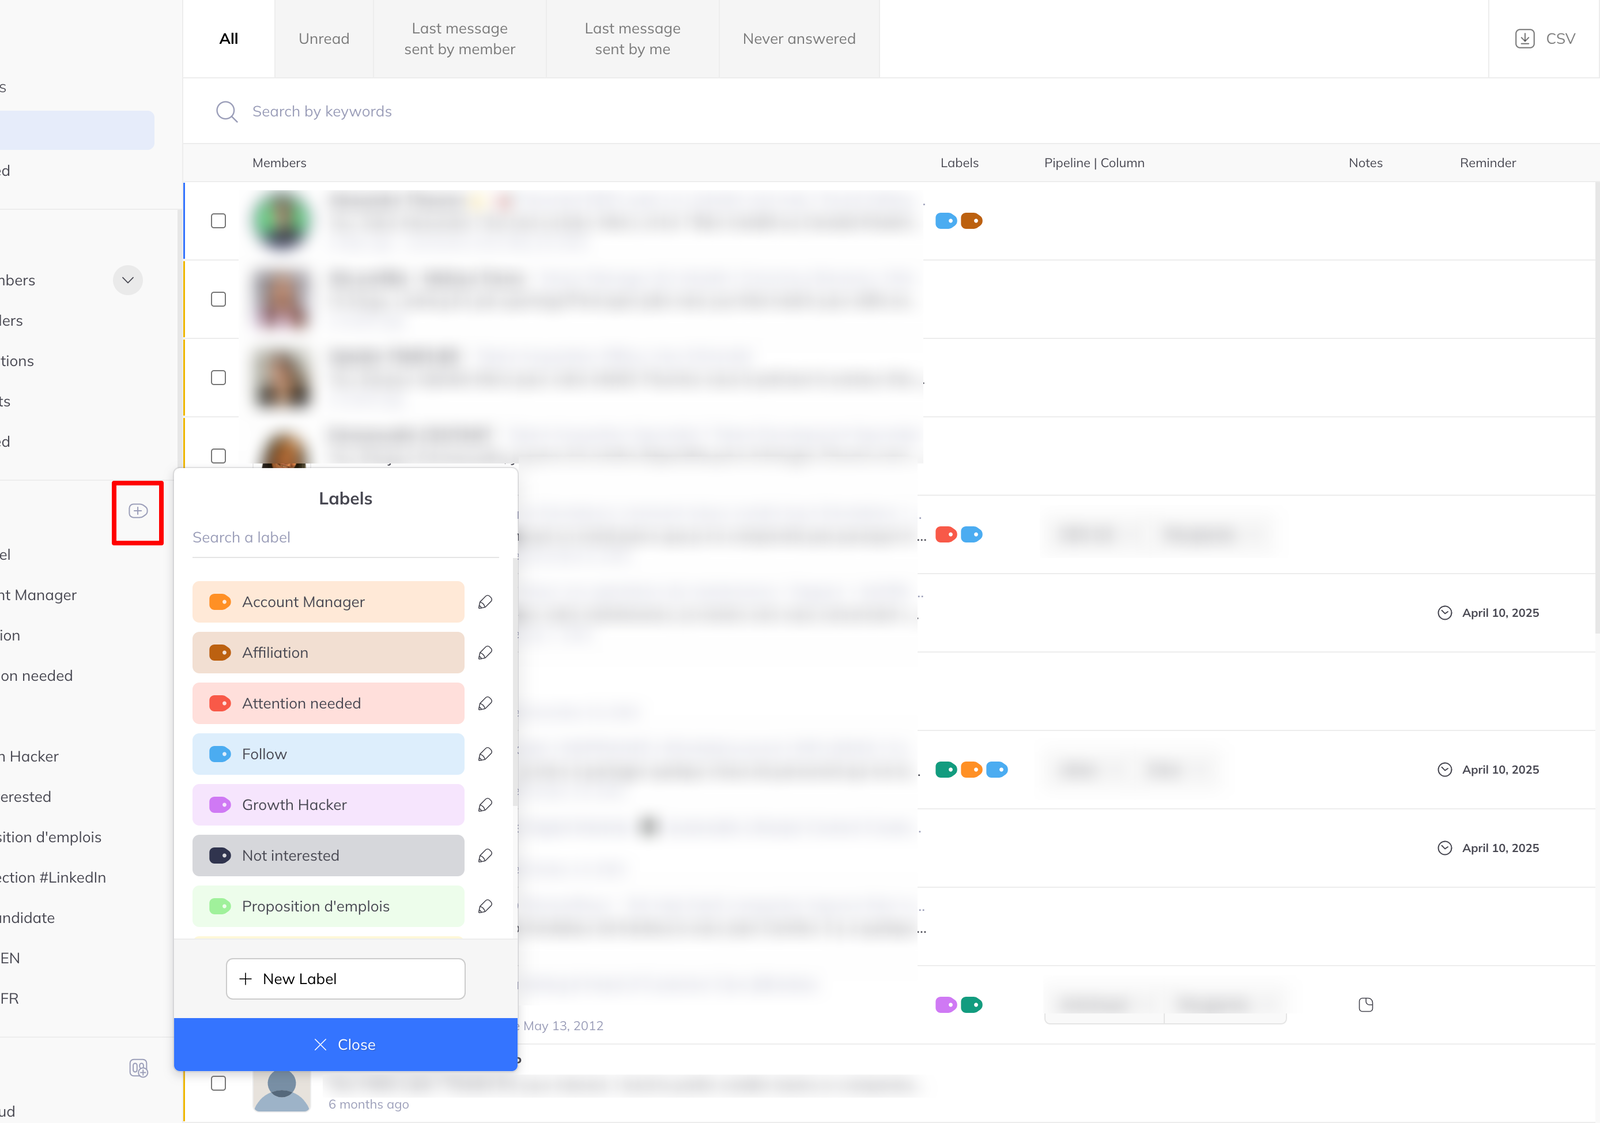
Task: Edit the Follow label pencil icon
Action: [x=485, y=754]
